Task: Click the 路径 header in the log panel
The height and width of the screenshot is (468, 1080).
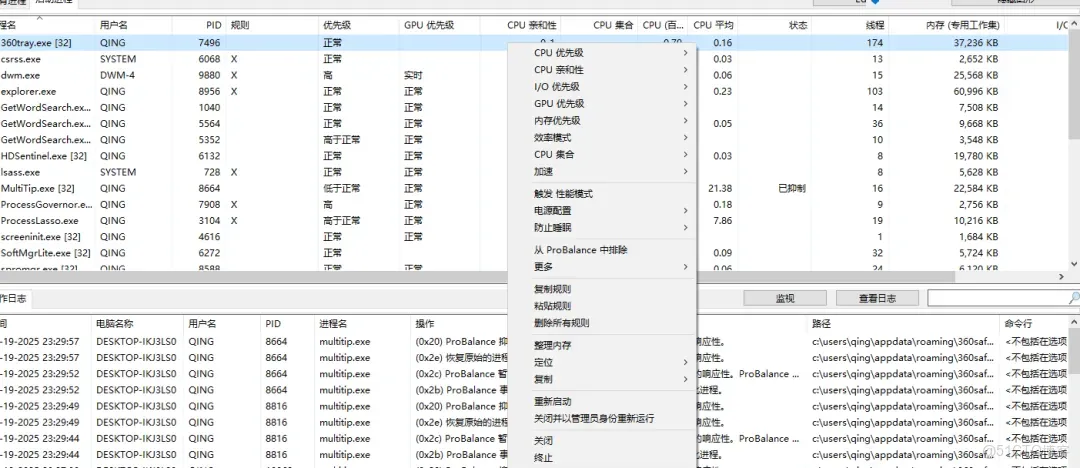Action: [x=904, y=323]
